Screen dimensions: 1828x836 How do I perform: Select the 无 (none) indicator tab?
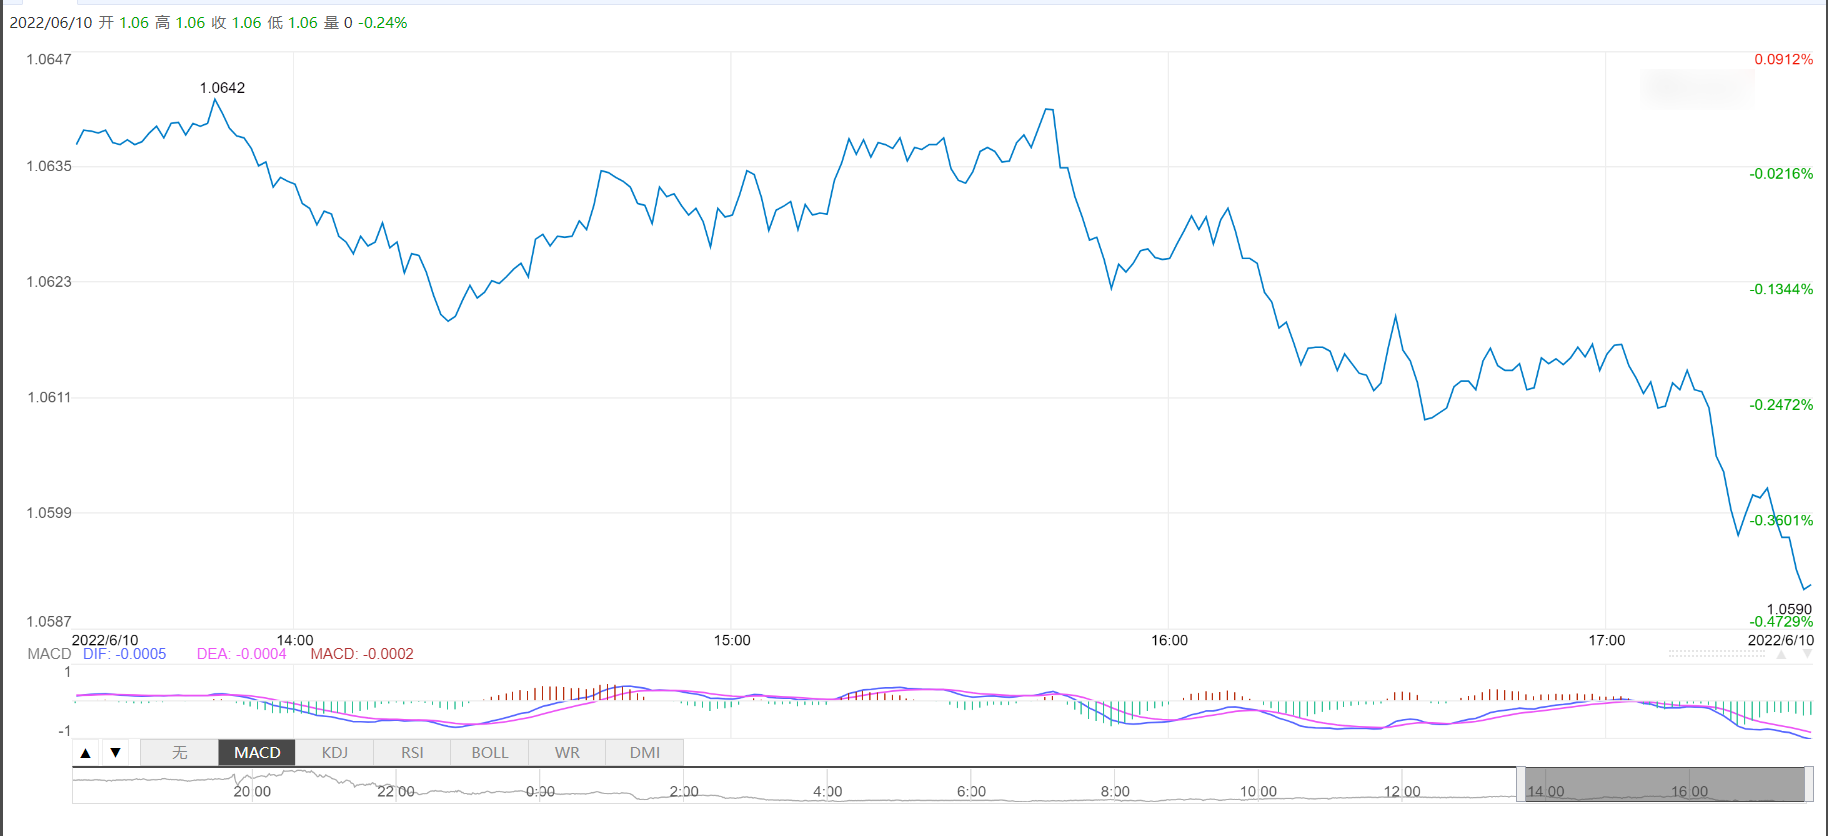pyautogui.click(x=180, y=753)
